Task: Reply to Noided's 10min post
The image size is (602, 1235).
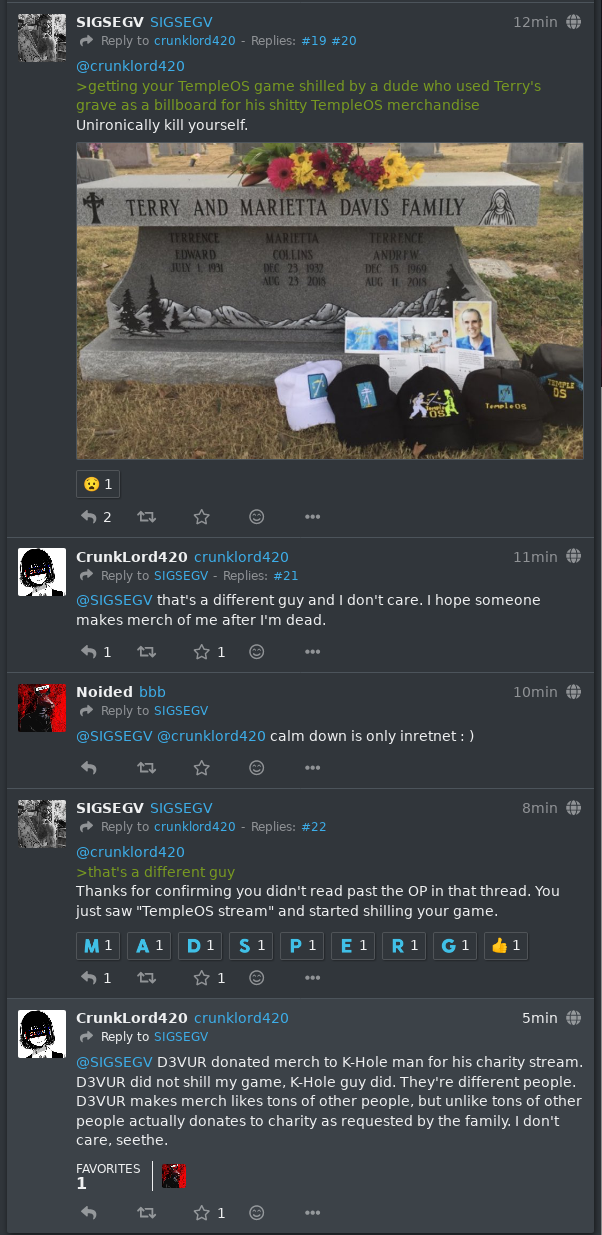Action: point(89,768)
